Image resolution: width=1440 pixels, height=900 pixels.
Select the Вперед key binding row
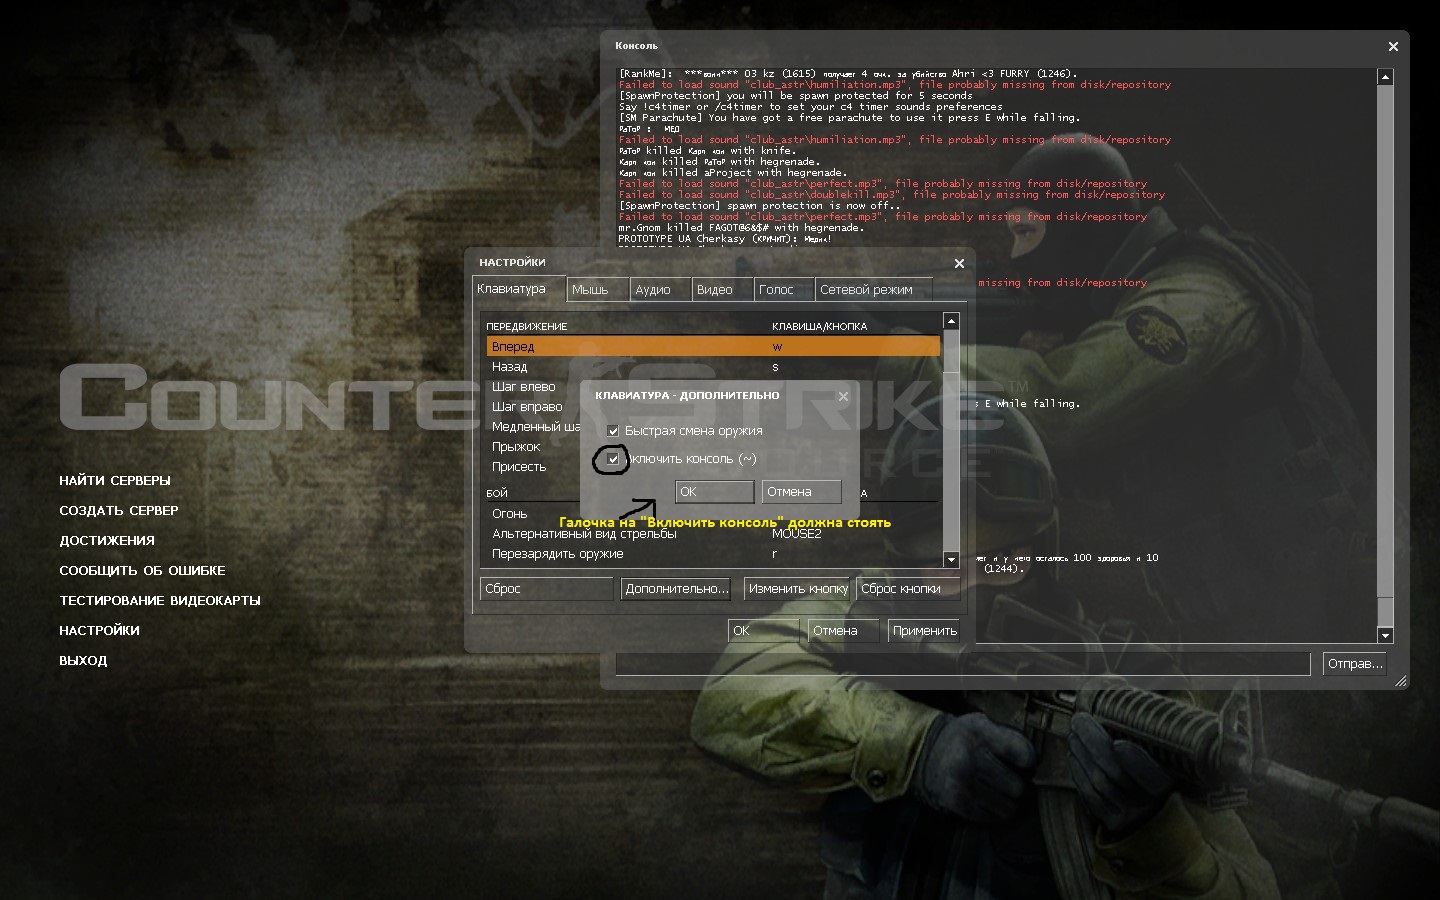(x=713, y=347)
